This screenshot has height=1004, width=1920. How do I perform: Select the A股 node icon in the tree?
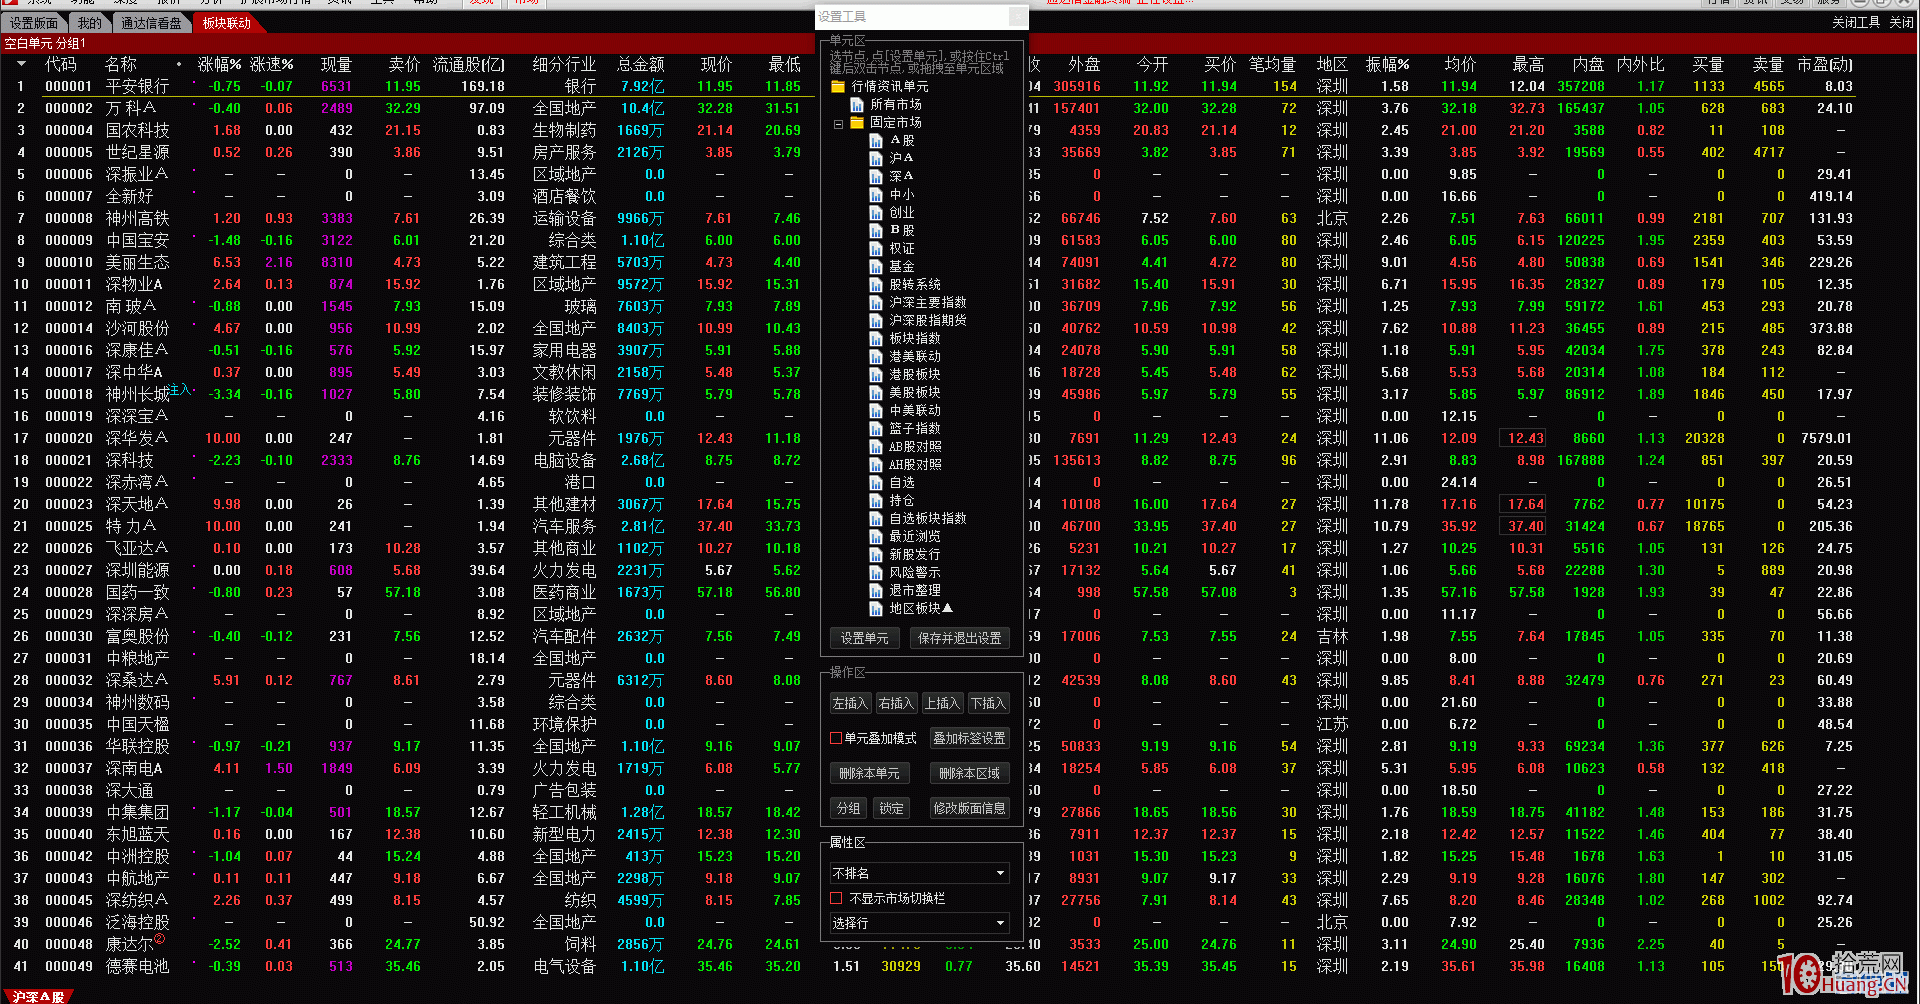coord(876,141)
